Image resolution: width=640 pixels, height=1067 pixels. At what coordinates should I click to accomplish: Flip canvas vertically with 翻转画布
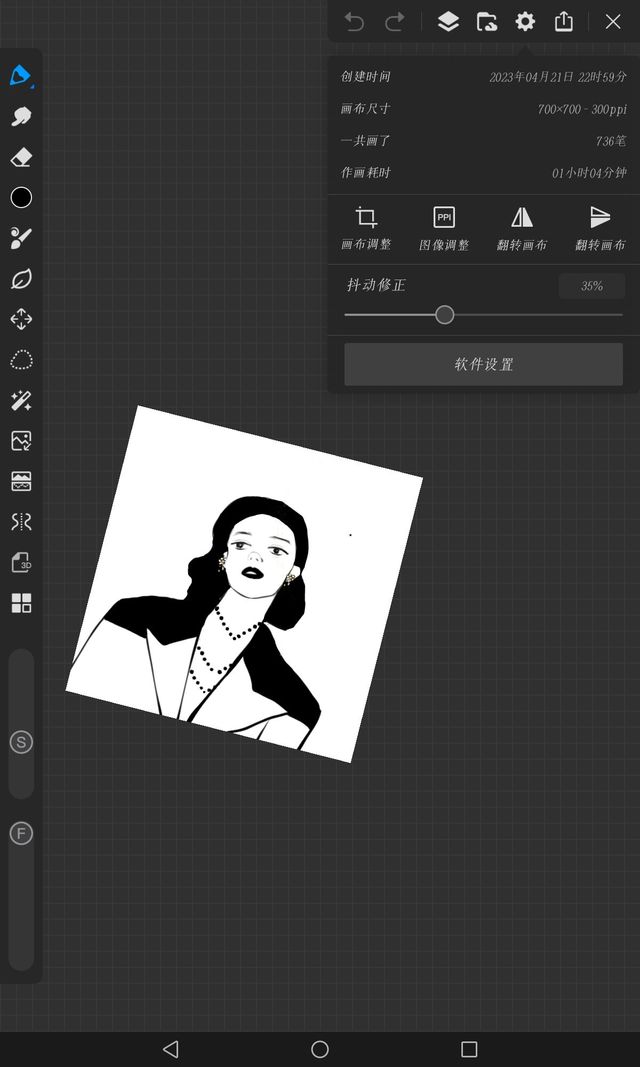600,228
